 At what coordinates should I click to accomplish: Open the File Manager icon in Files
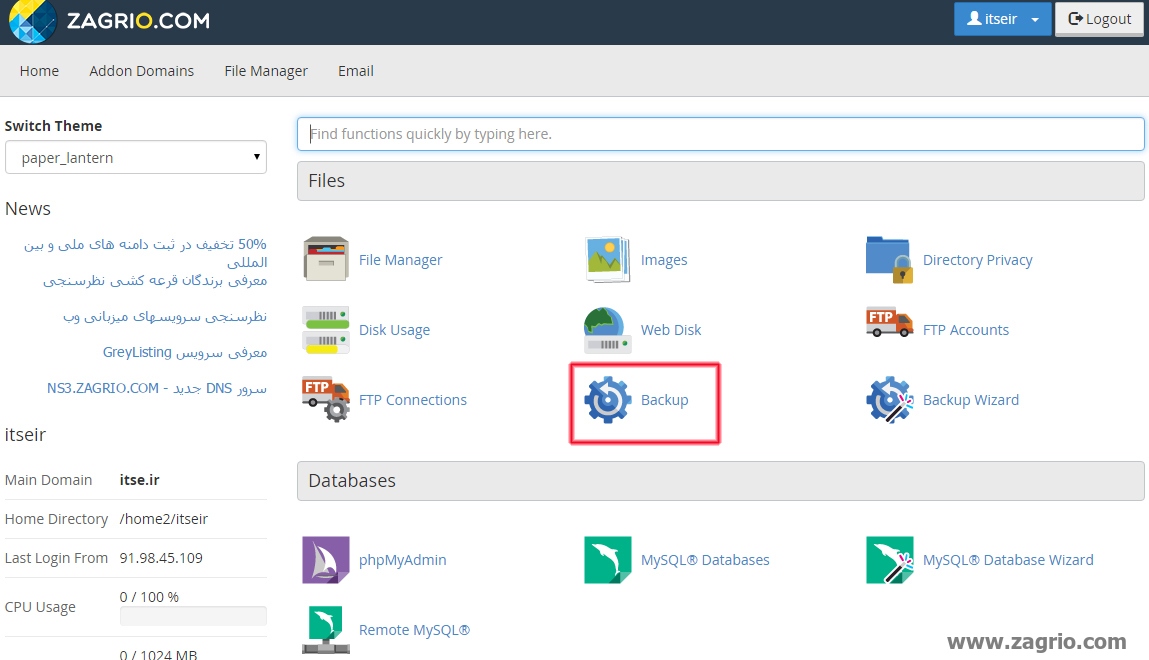tap(326, 259)
